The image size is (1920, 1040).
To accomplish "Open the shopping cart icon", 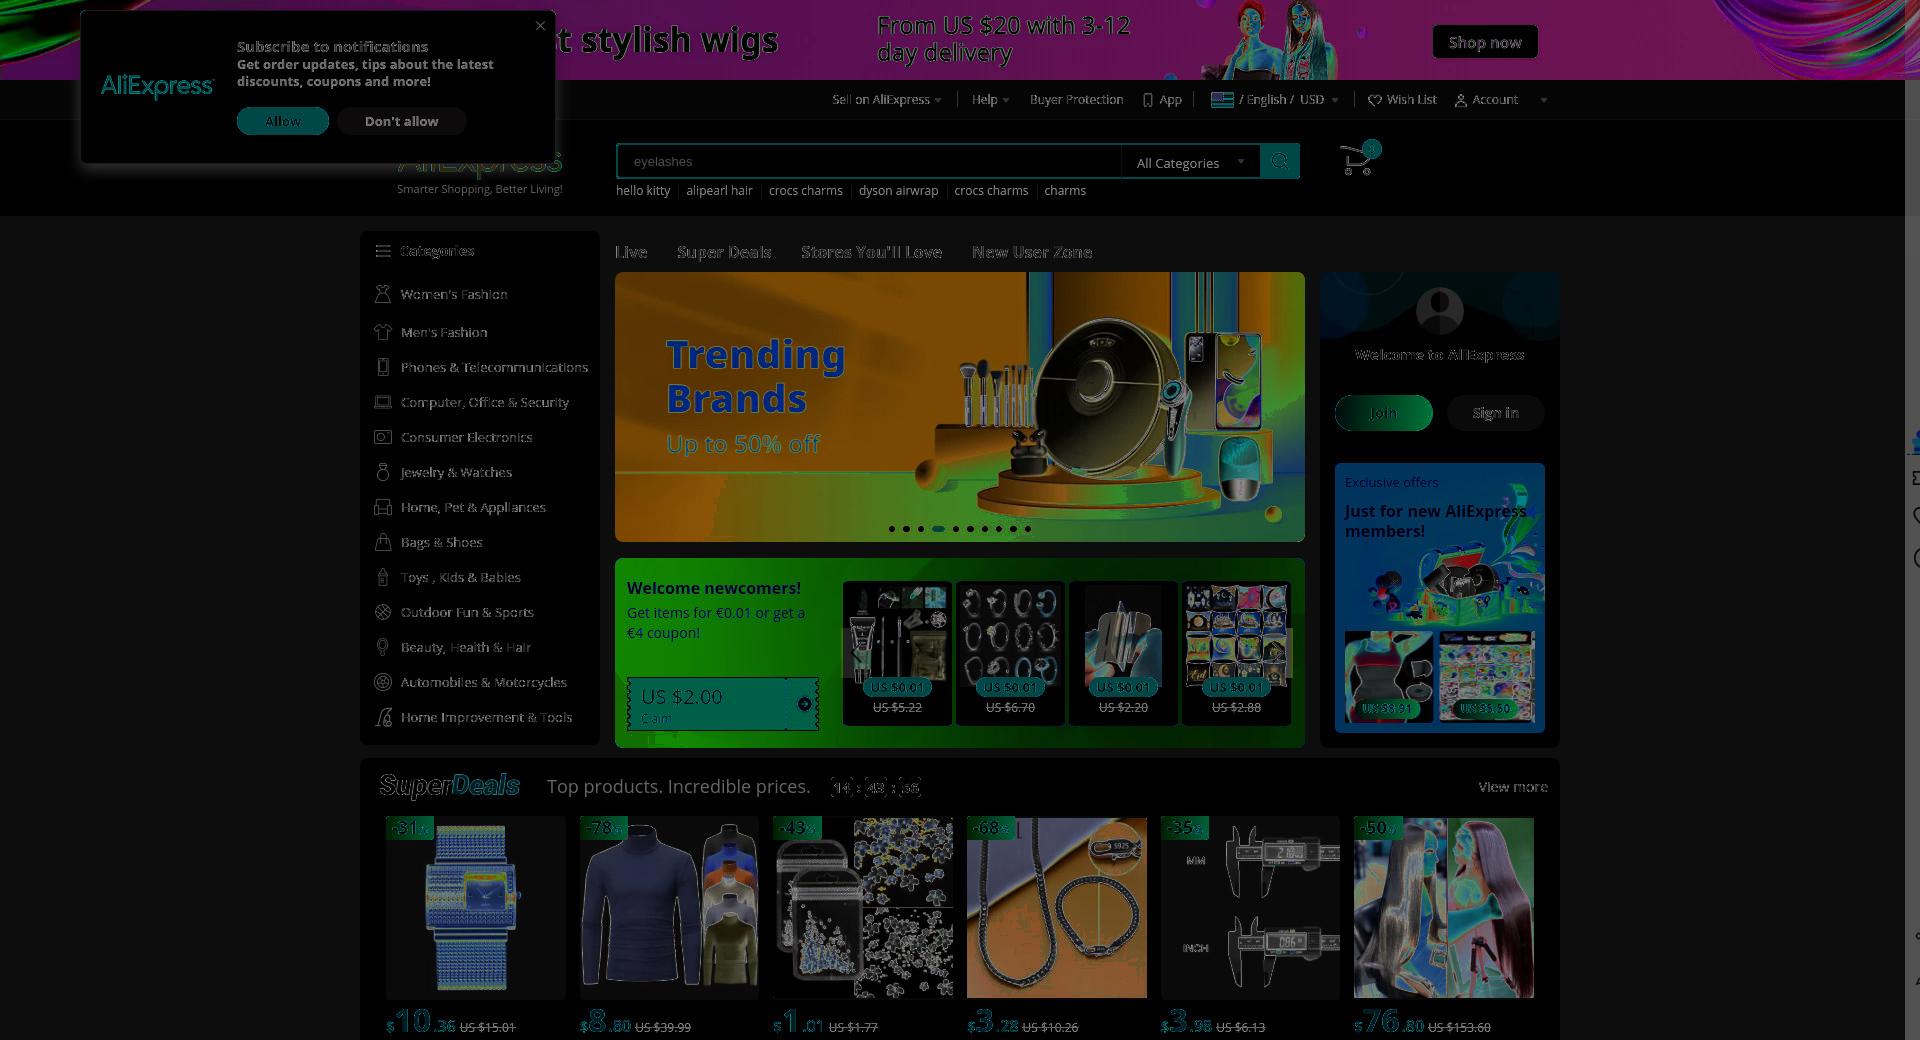I will click(x=1359, y=159).
